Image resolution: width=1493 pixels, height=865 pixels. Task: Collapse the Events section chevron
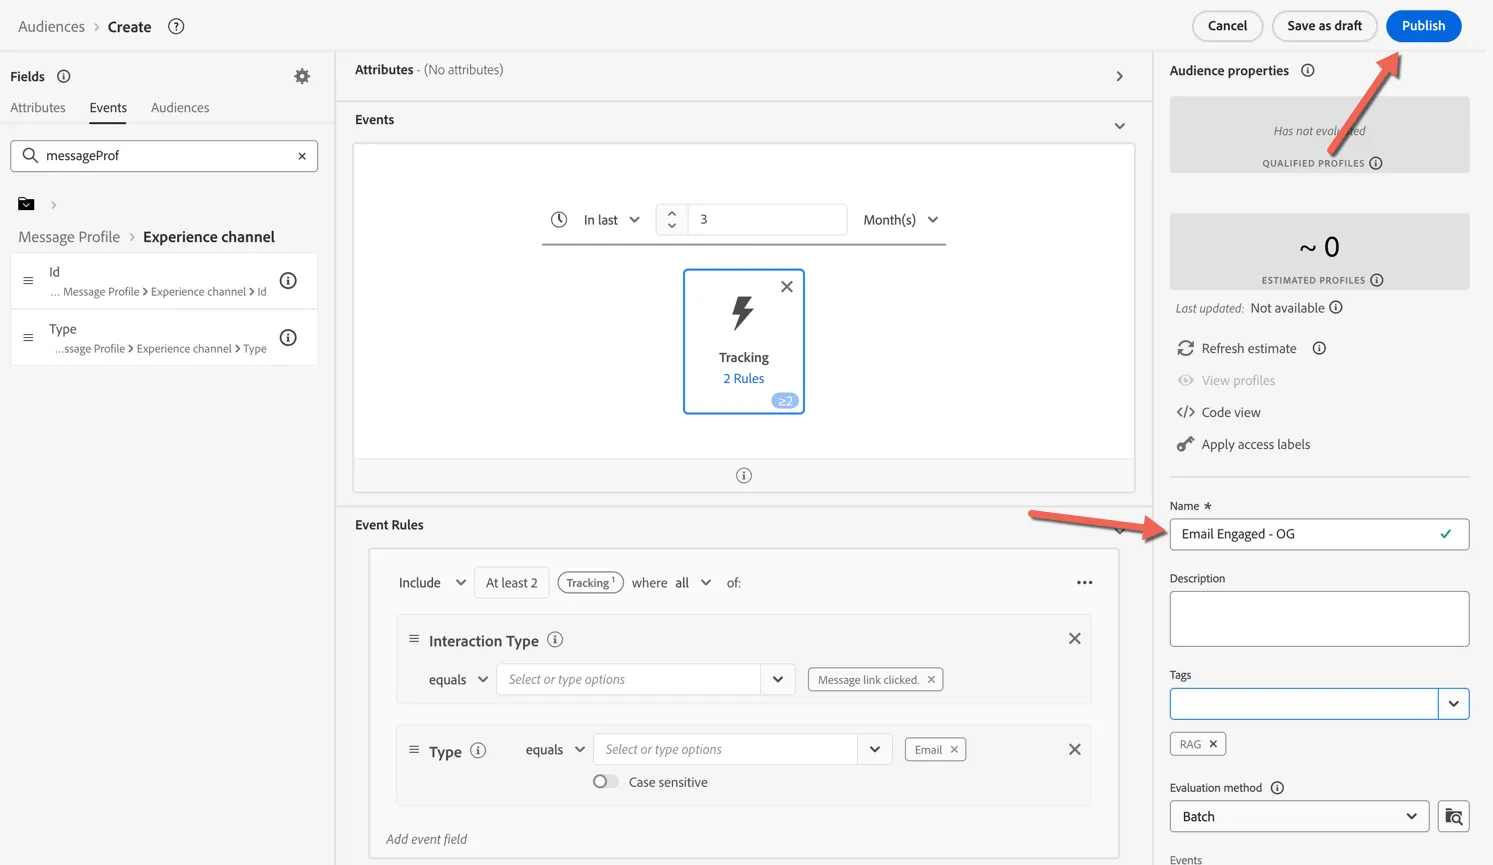point(1120,127)
